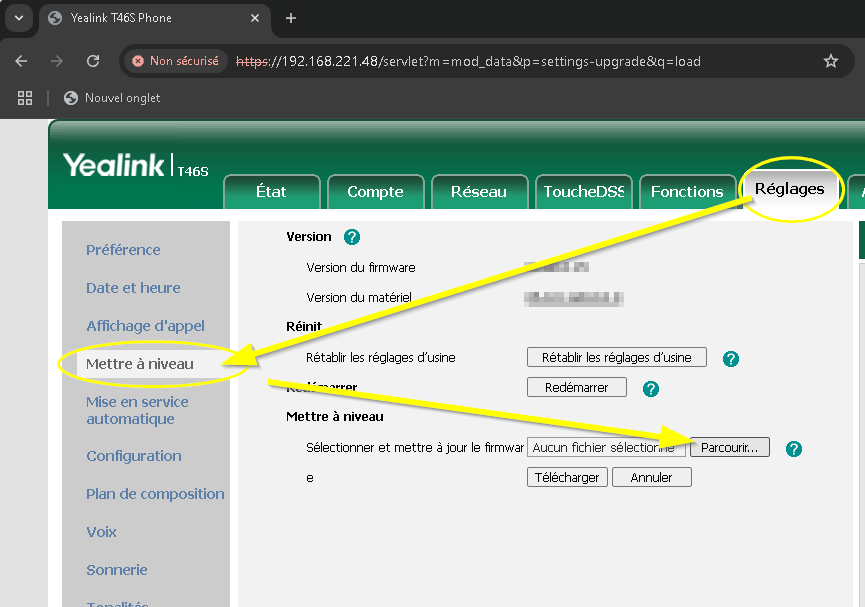Switch to the Compte tab
This screenshot has width=865, height=607.
(375, 192)
